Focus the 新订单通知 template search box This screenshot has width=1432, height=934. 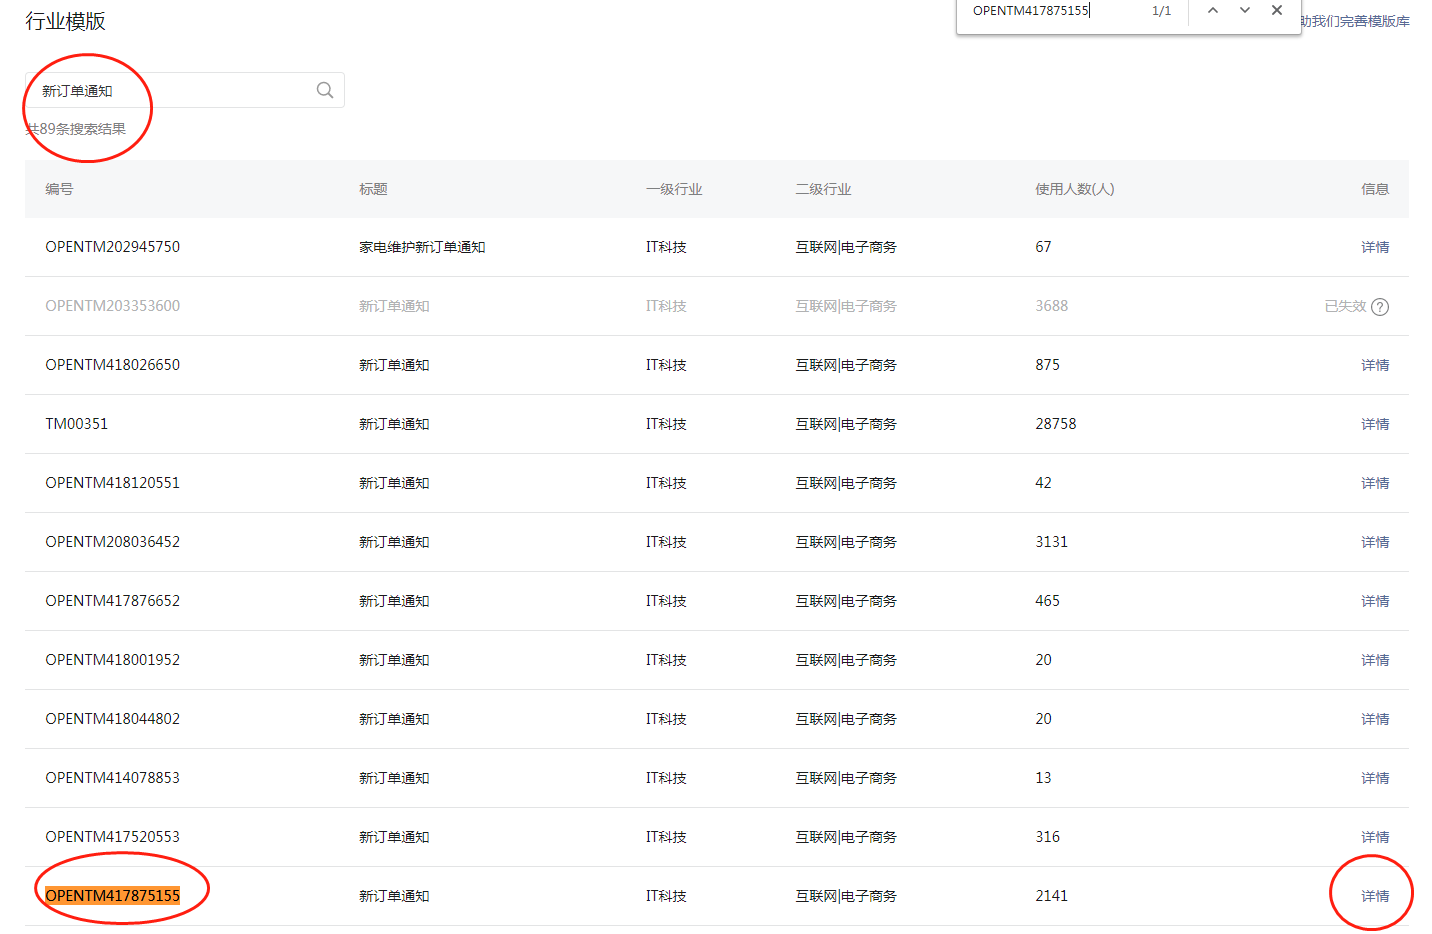(x=170, y=91)
